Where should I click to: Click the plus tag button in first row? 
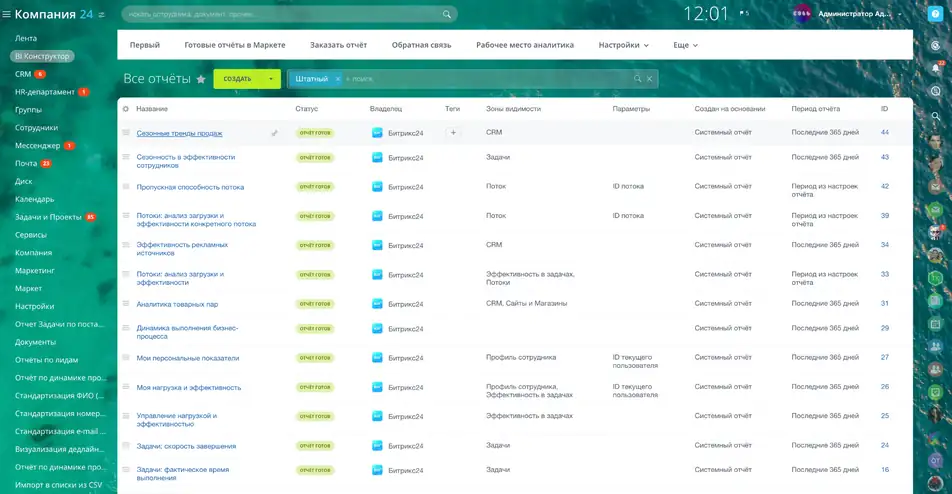pos(453,133)
